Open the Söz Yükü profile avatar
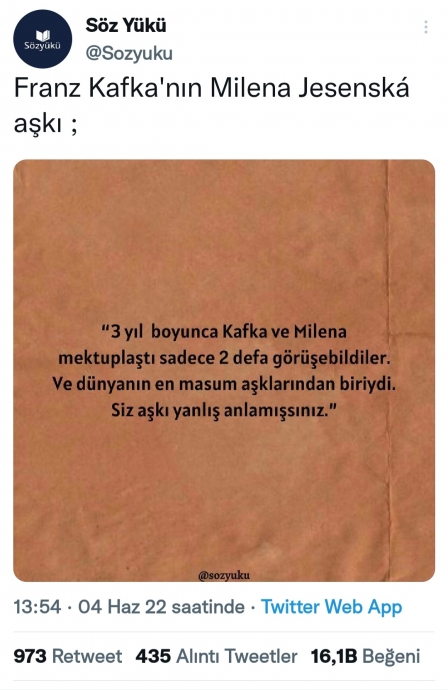 click(x=42, y=39)
